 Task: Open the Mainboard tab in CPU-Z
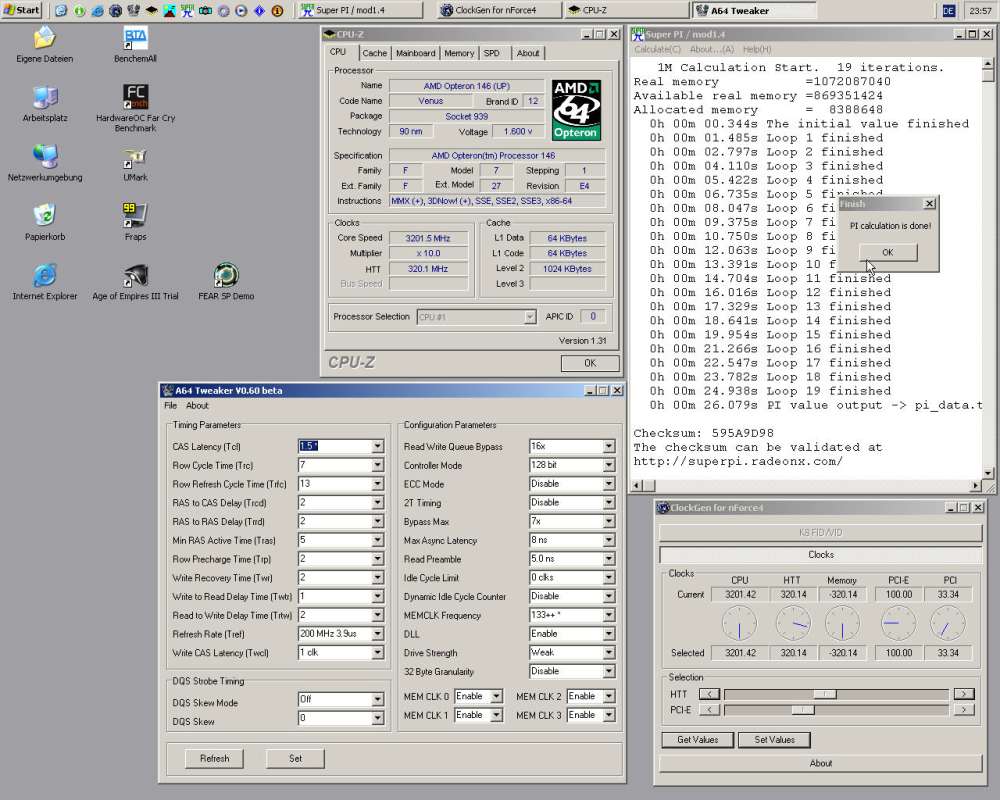click(x=415, y=53)
